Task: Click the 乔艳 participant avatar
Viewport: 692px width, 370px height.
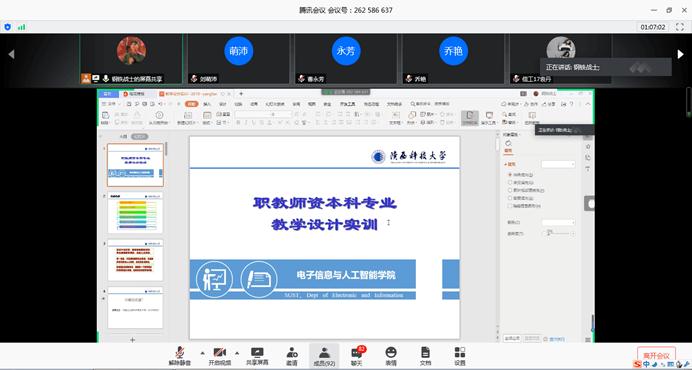Action: pyautogui.click(x=453, y=51)
